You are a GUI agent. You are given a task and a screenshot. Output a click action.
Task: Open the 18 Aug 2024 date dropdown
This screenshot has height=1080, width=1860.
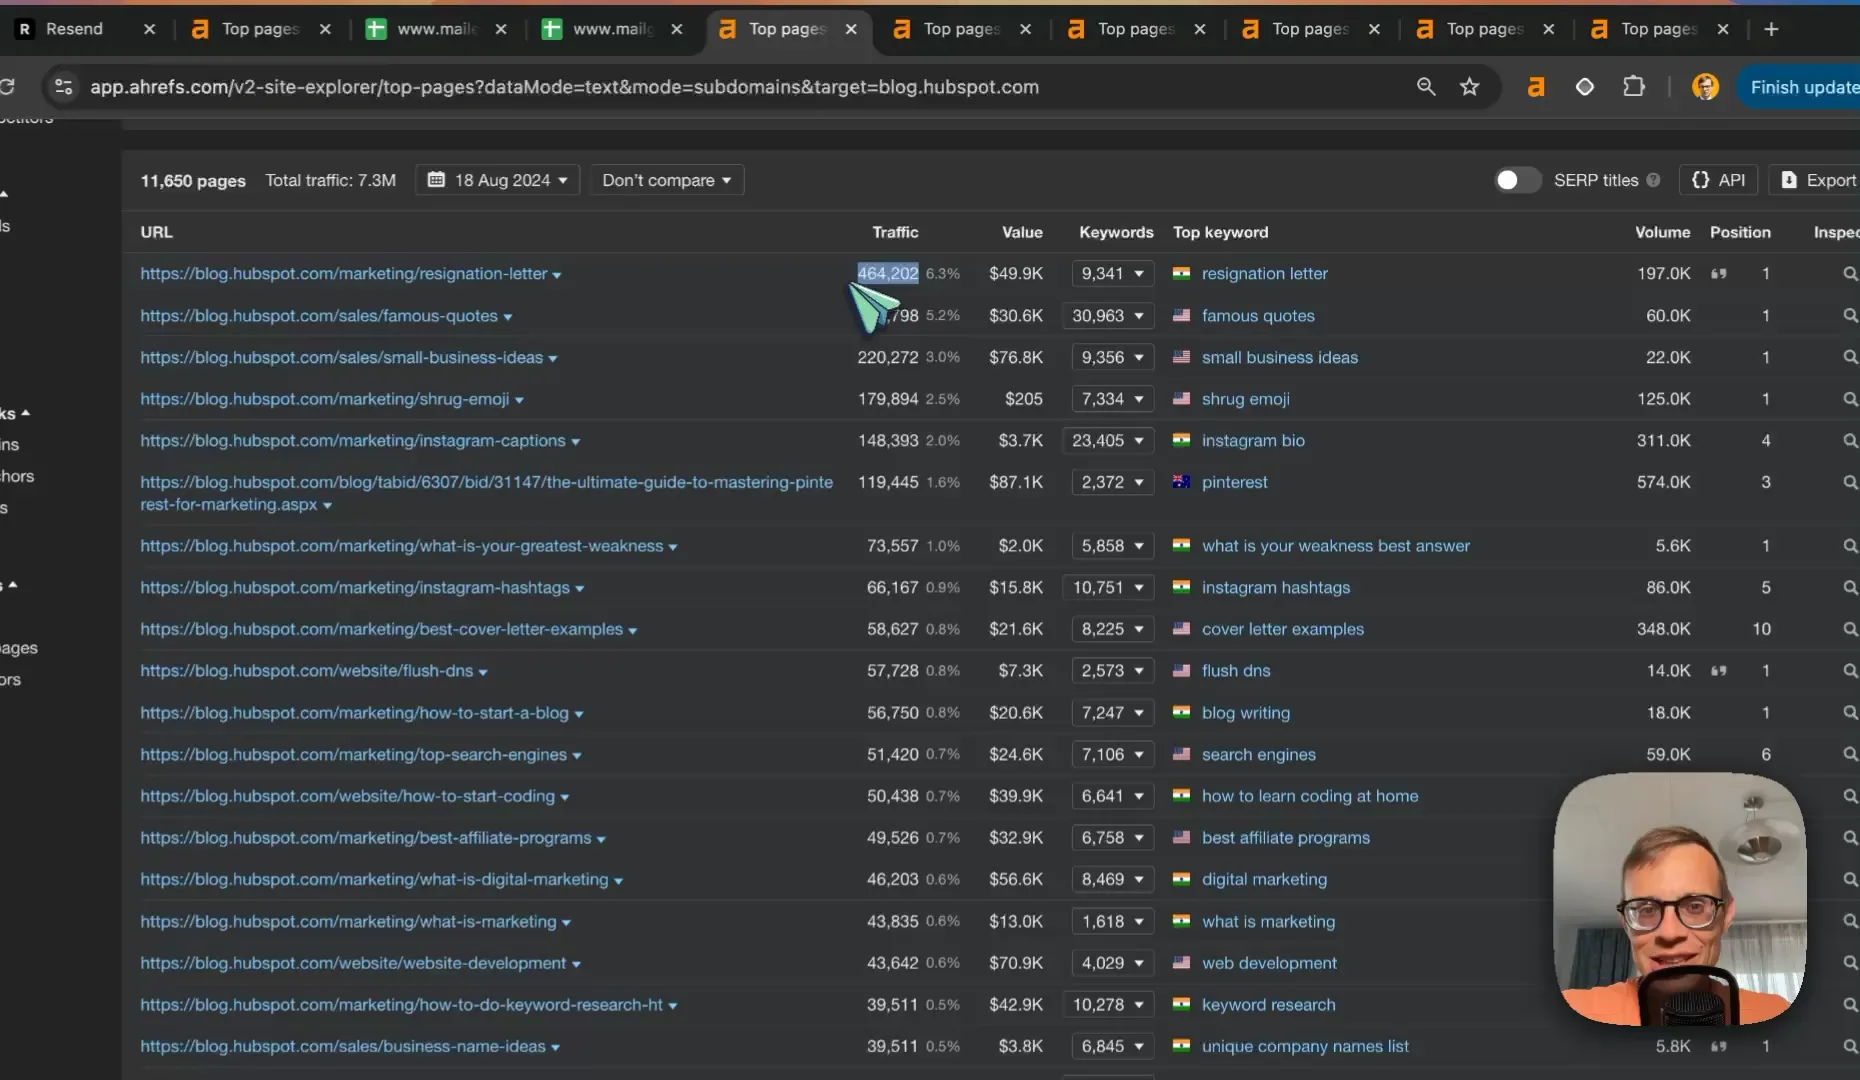point(497,180)
